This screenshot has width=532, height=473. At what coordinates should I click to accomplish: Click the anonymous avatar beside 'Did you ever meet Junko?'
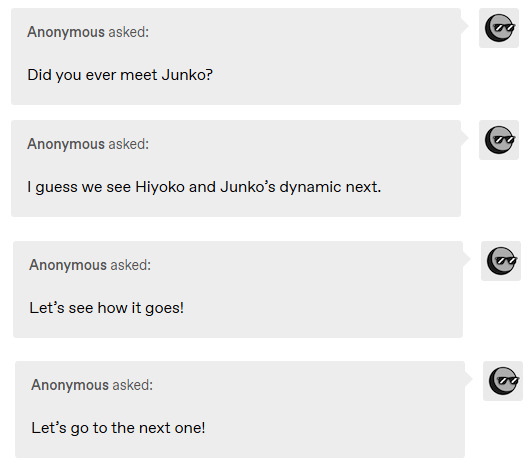coord(499,28)
